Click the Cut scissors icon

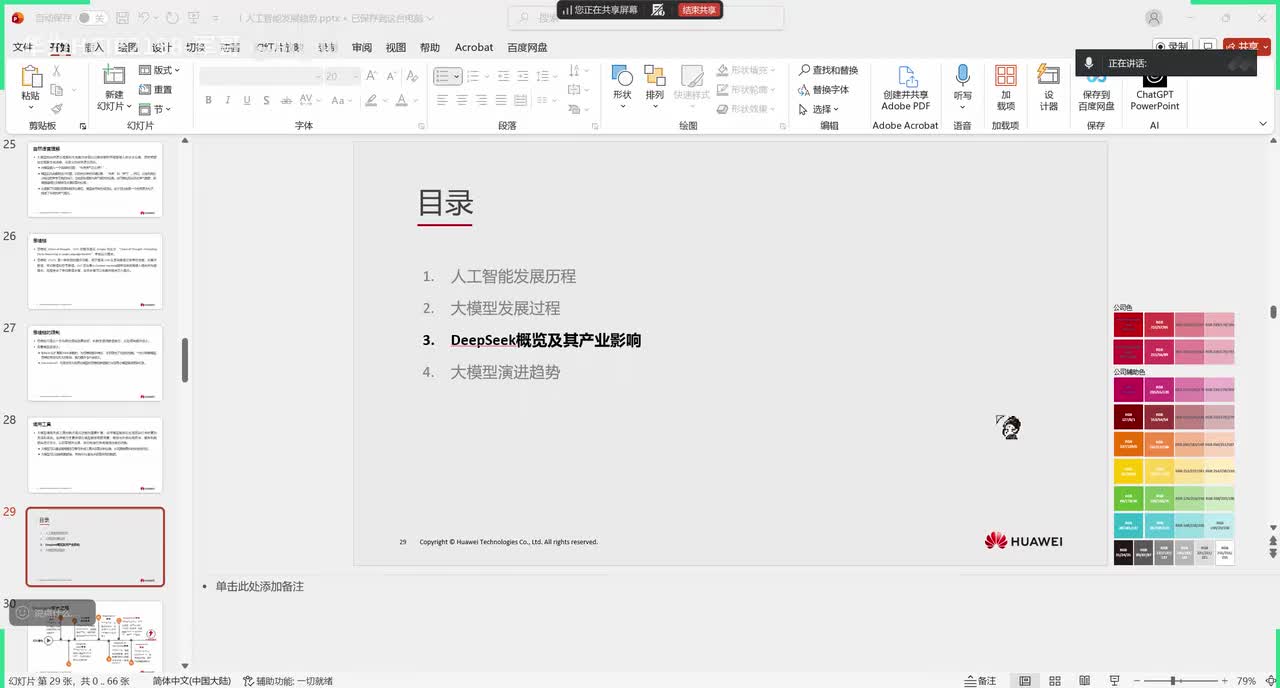pos(57,71)
